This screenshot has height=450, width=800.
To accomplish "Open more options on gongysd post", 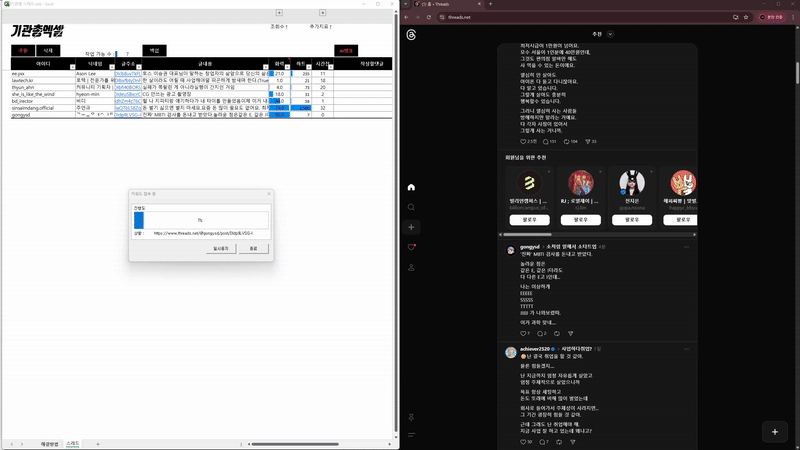I will click(686, 247).
